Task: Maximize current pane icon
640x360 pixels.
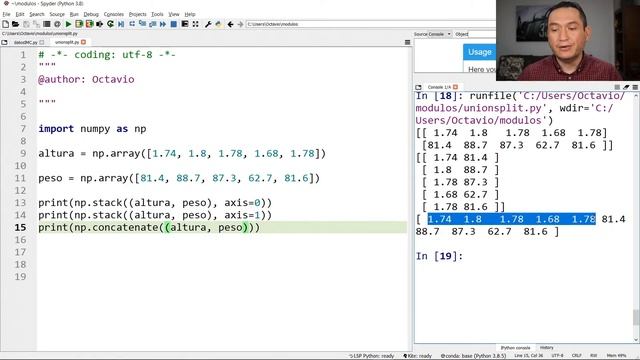Action: [196, 24]
